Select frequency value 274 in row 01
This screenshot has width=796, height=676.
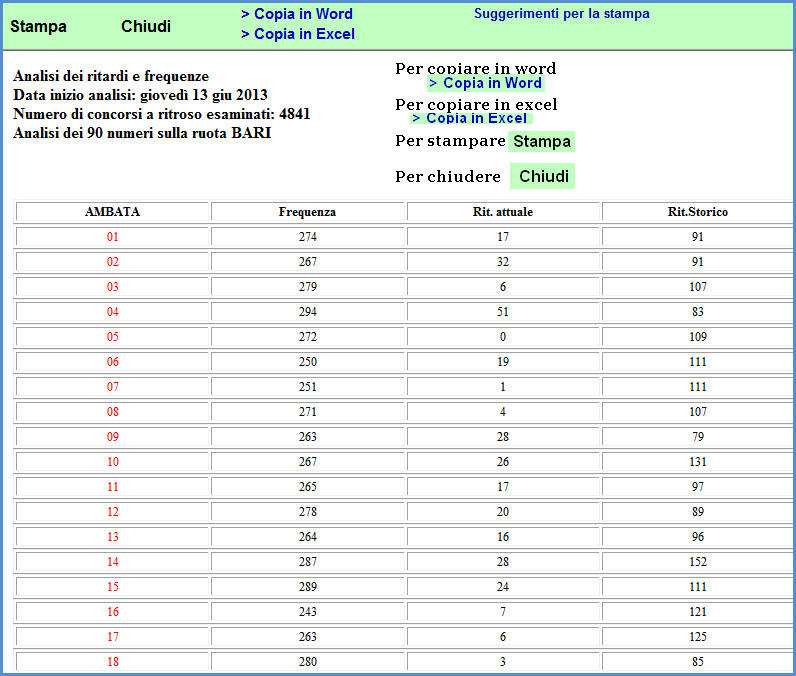pyautogui.click(x=308, y=237)
